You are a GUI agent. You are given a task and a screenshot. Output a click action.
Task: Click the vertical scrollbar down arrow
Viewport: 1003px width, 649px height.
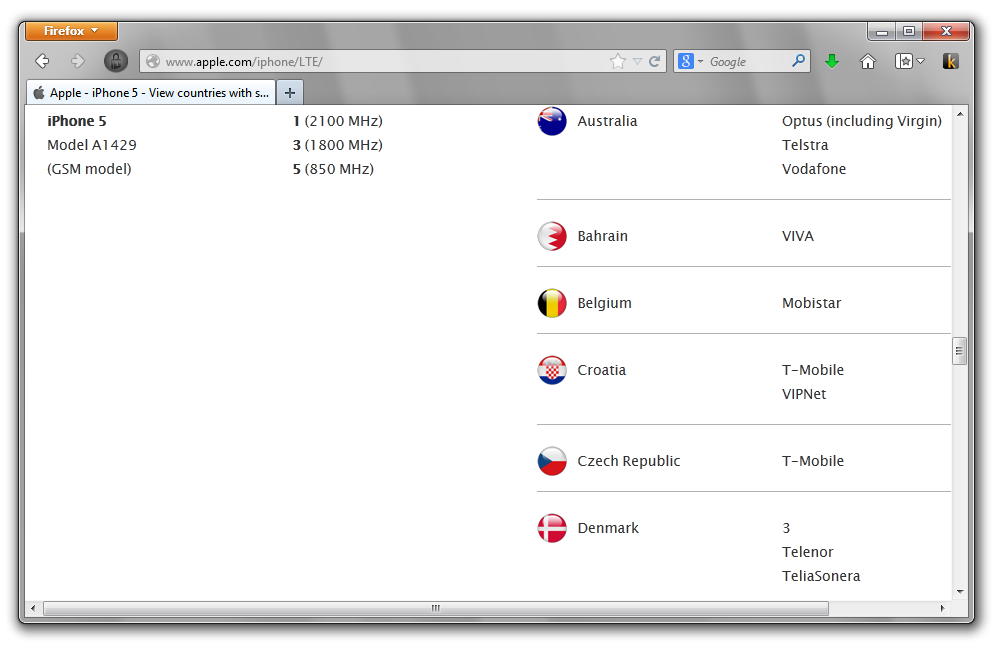pos(960,592)
